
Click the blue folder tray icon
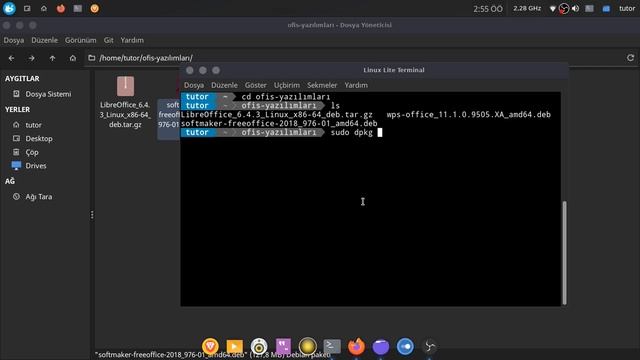click(606, 9)
